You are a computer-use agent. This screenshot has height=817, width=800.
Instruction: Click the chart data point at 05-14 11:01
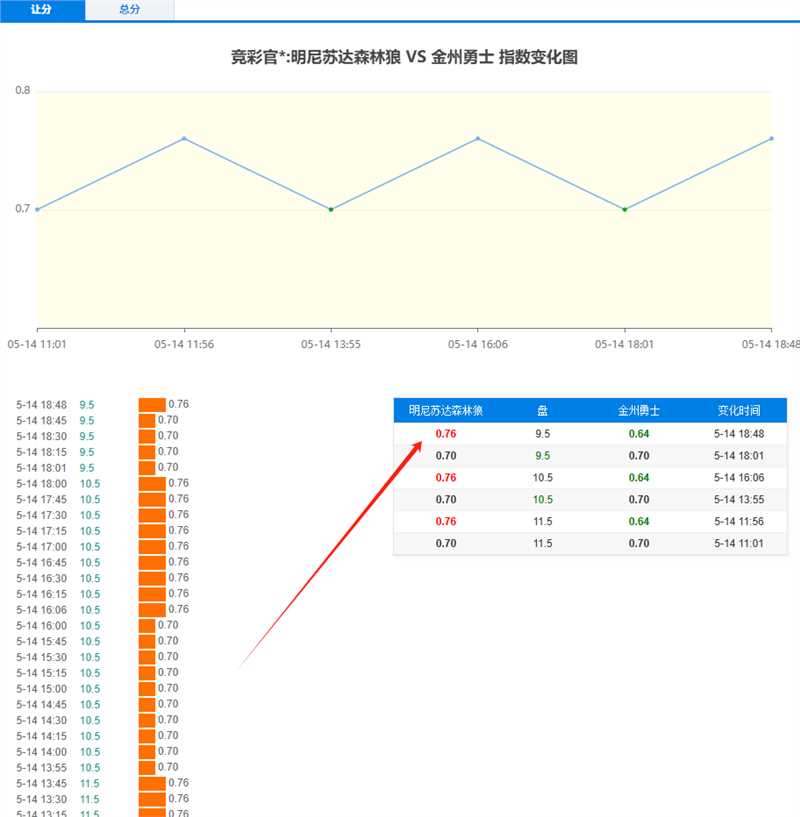coord(38,209)
